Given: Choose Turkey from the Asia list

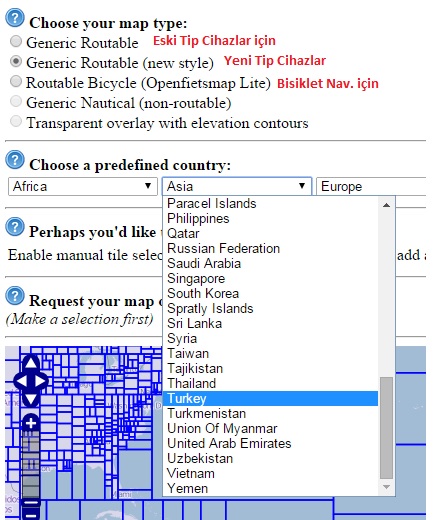Looking at the screenshot, I should [x=270, y=399].
